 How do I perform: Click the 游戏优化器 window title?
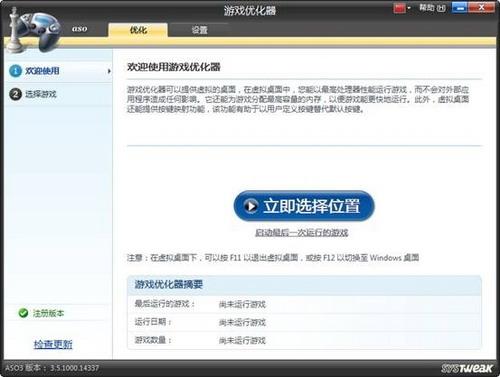coord(250,11)
